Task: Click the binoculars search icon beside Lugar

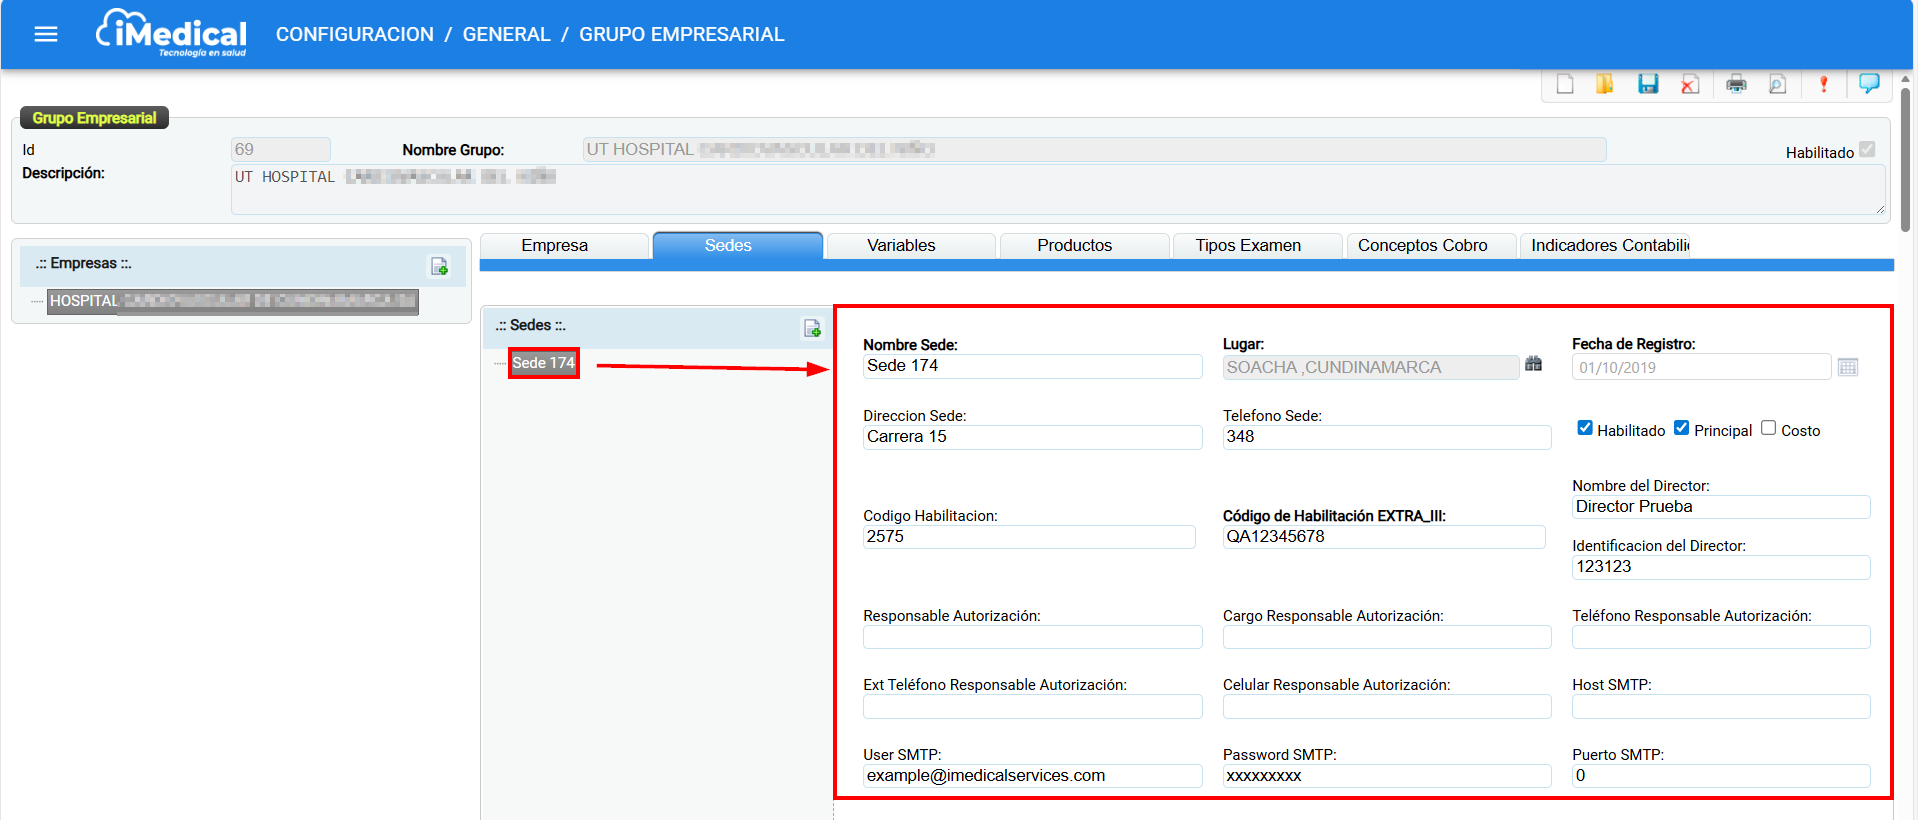Action: click(x=1533, y=365)
